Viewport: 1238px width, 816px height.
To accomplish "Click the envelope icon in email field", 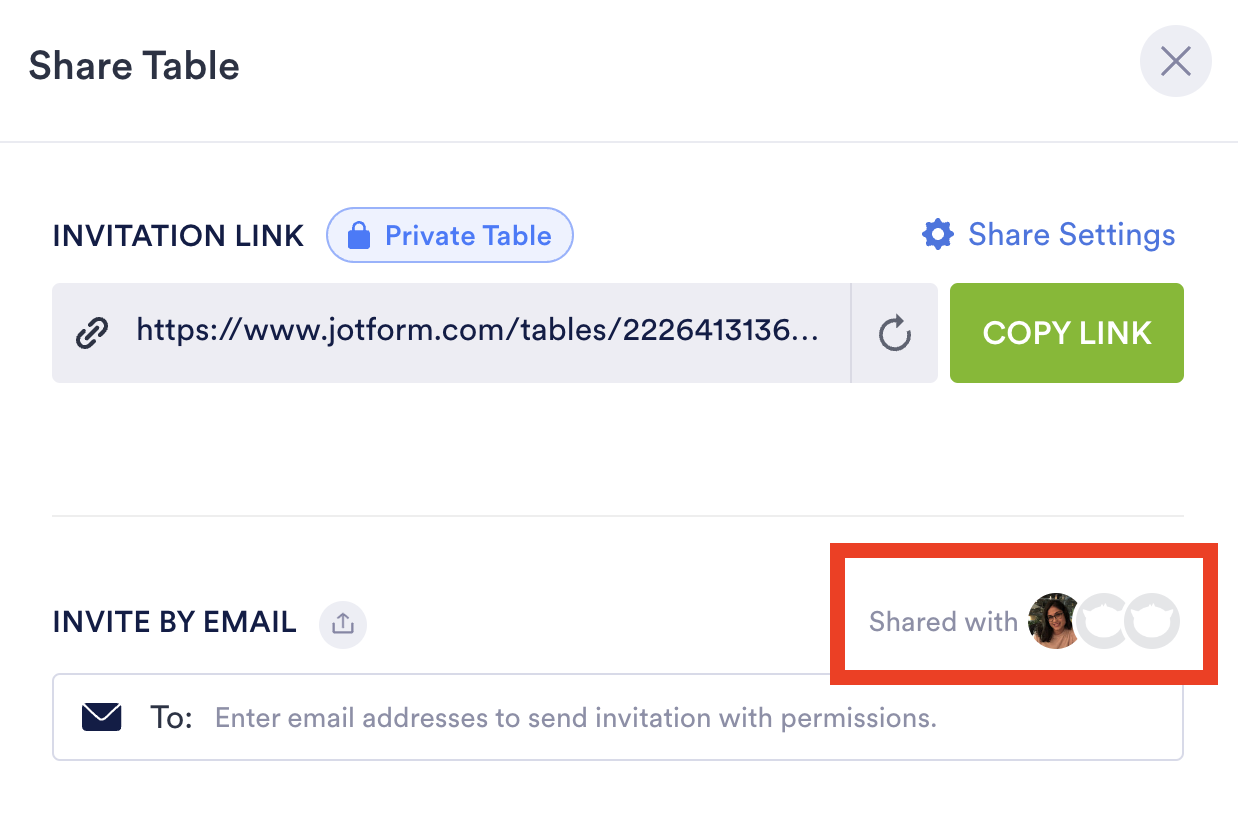I will point(101,717).
